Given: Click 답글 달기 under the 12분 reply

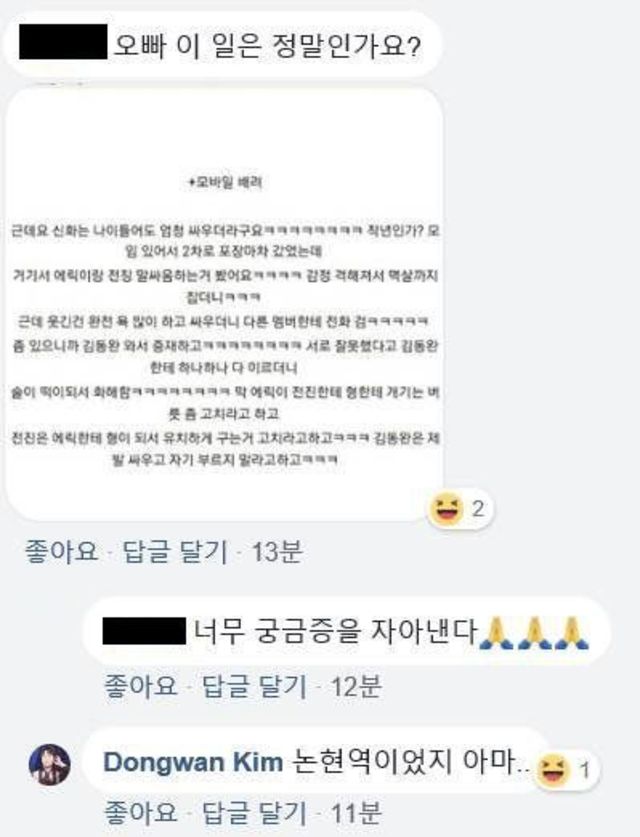Looking at the screenshot, I should coord(254,685).
